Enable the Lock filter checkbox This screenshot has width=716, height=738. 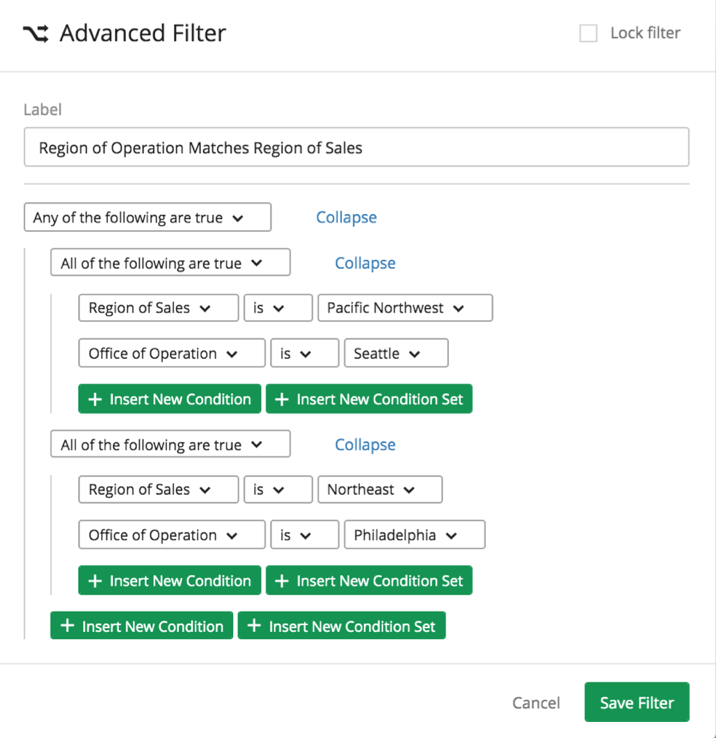click(588, 33)
